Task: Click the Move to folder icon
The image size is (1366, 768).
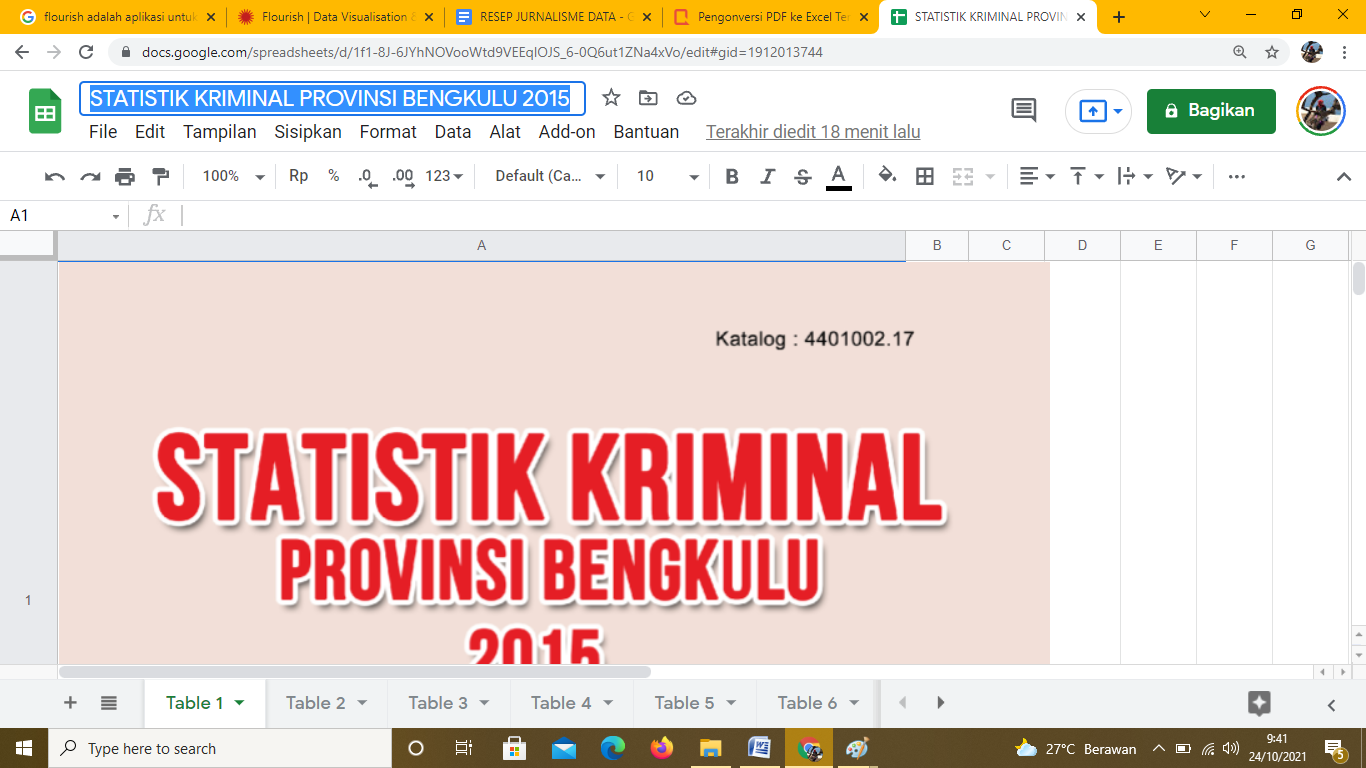Action: 648,98
